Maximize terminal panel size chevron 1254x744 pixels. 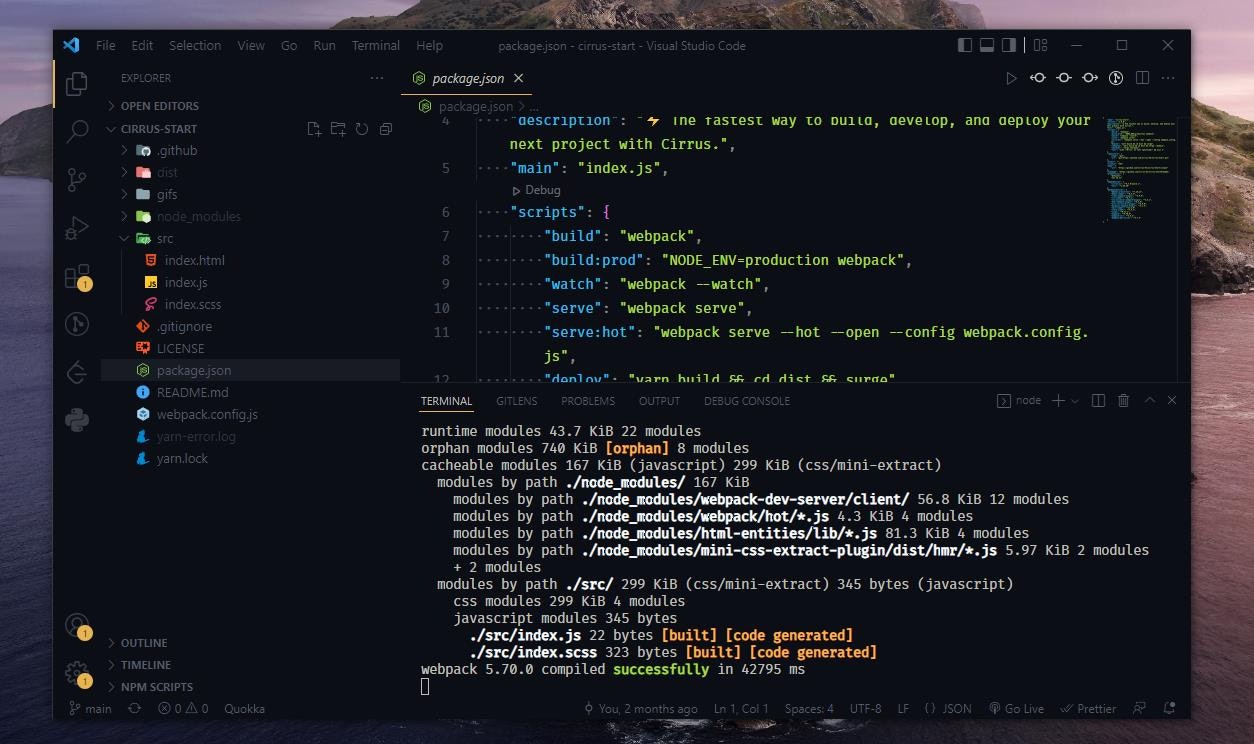(x=1150, y=401)
